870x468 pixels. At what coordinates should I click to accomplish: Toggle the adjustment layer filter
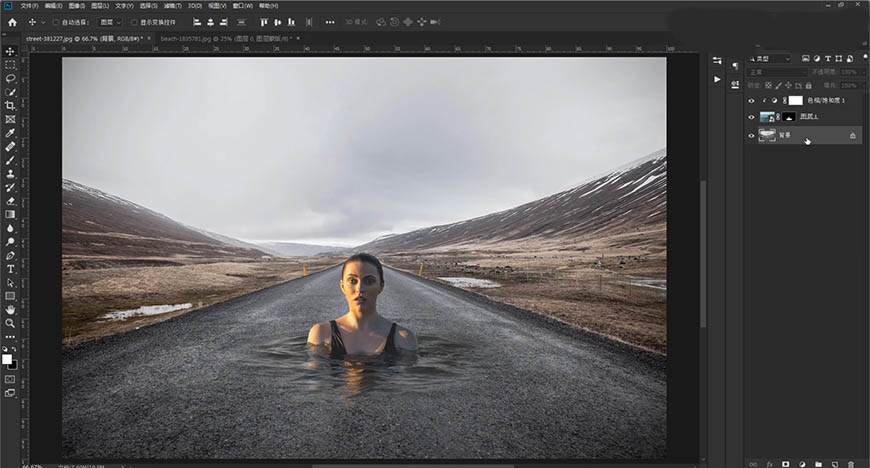(817, 58)
